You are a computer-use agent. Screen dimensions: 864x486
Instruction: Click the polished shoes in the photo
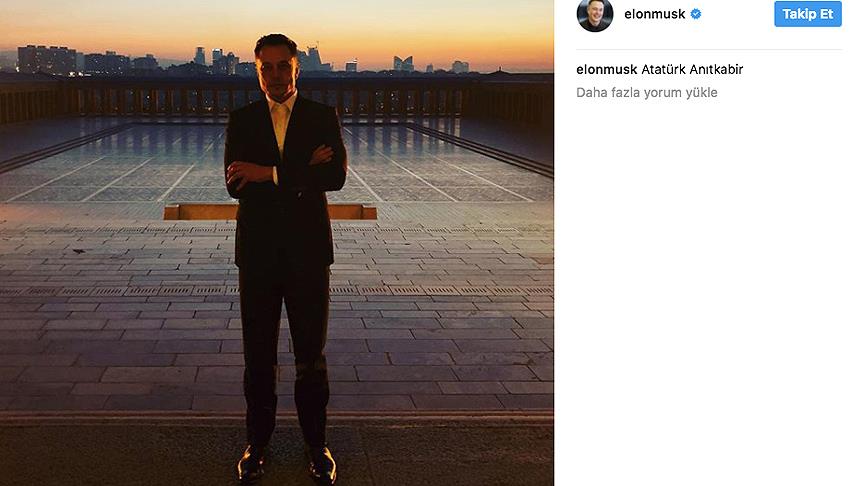click(287, 464)
